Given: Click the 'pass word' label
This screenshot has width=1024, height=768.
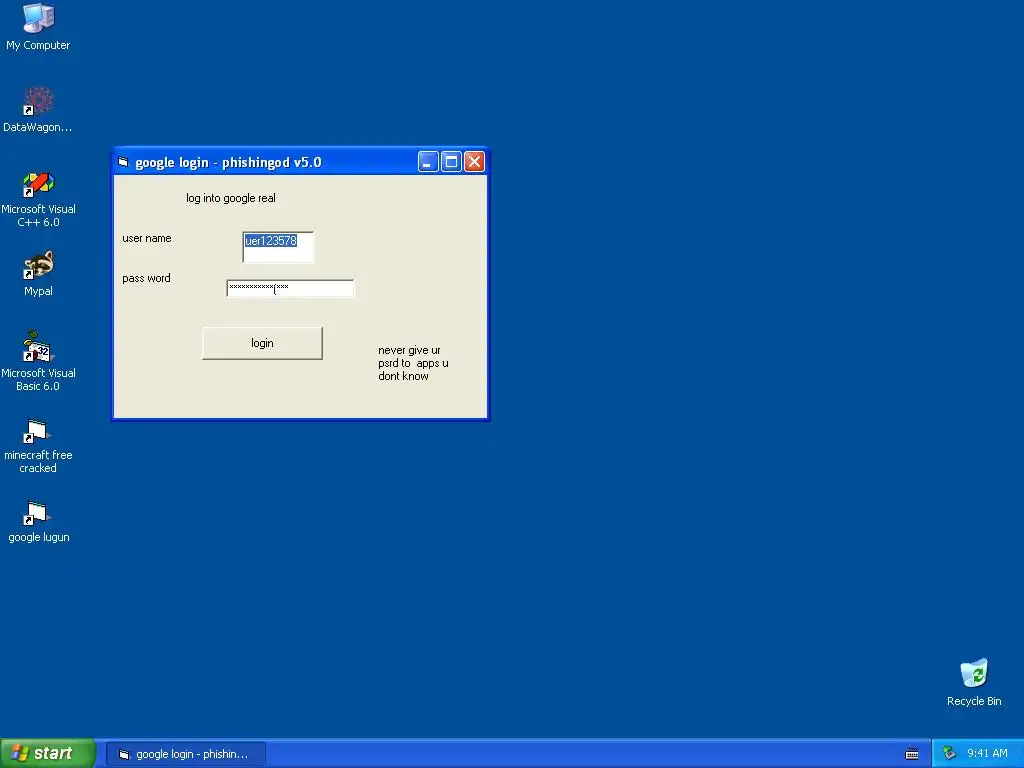Looking at the screenshot, I should click(146, 278).
